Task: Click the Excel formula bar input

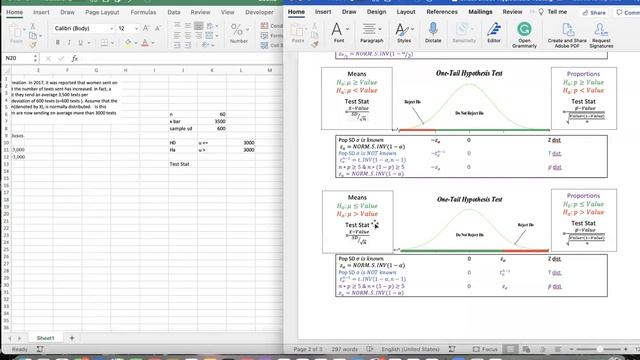Action: [x=182, y=58]
